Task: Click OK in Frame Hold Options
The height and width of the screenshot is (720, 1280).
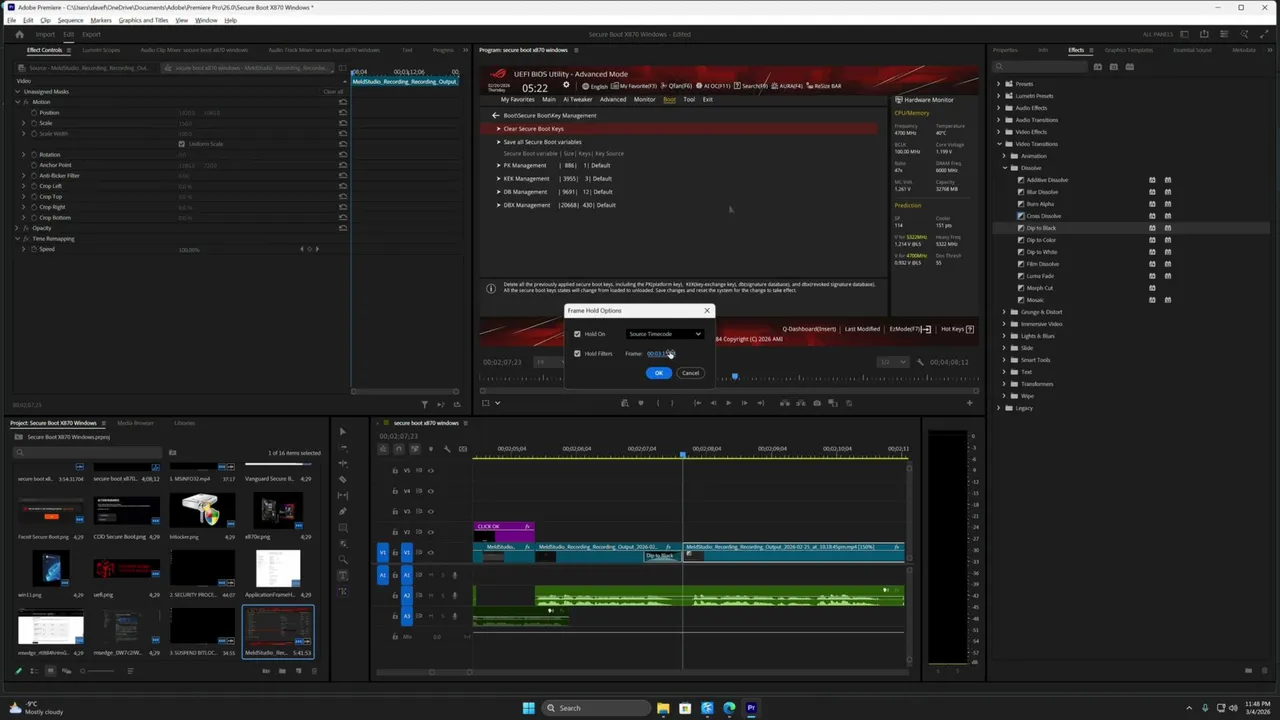Action: click(659, 373)
